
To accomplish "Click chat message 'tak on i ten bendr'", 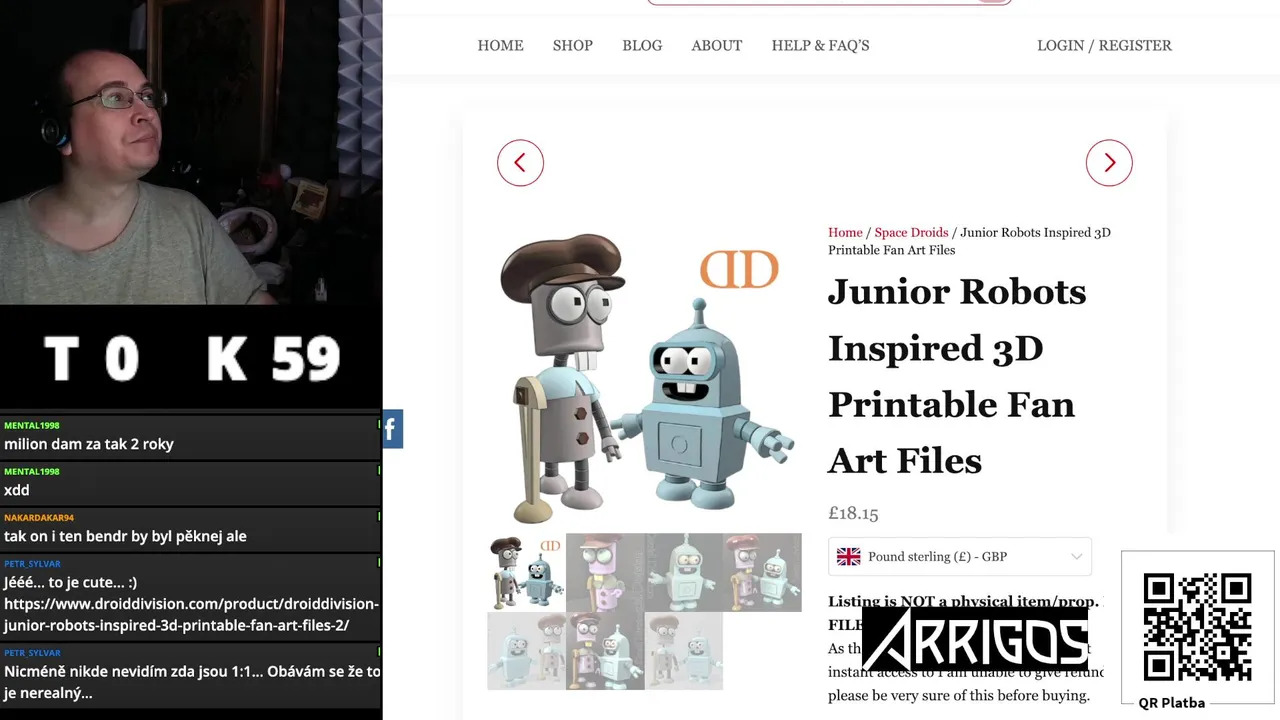I will click(125, 536).
